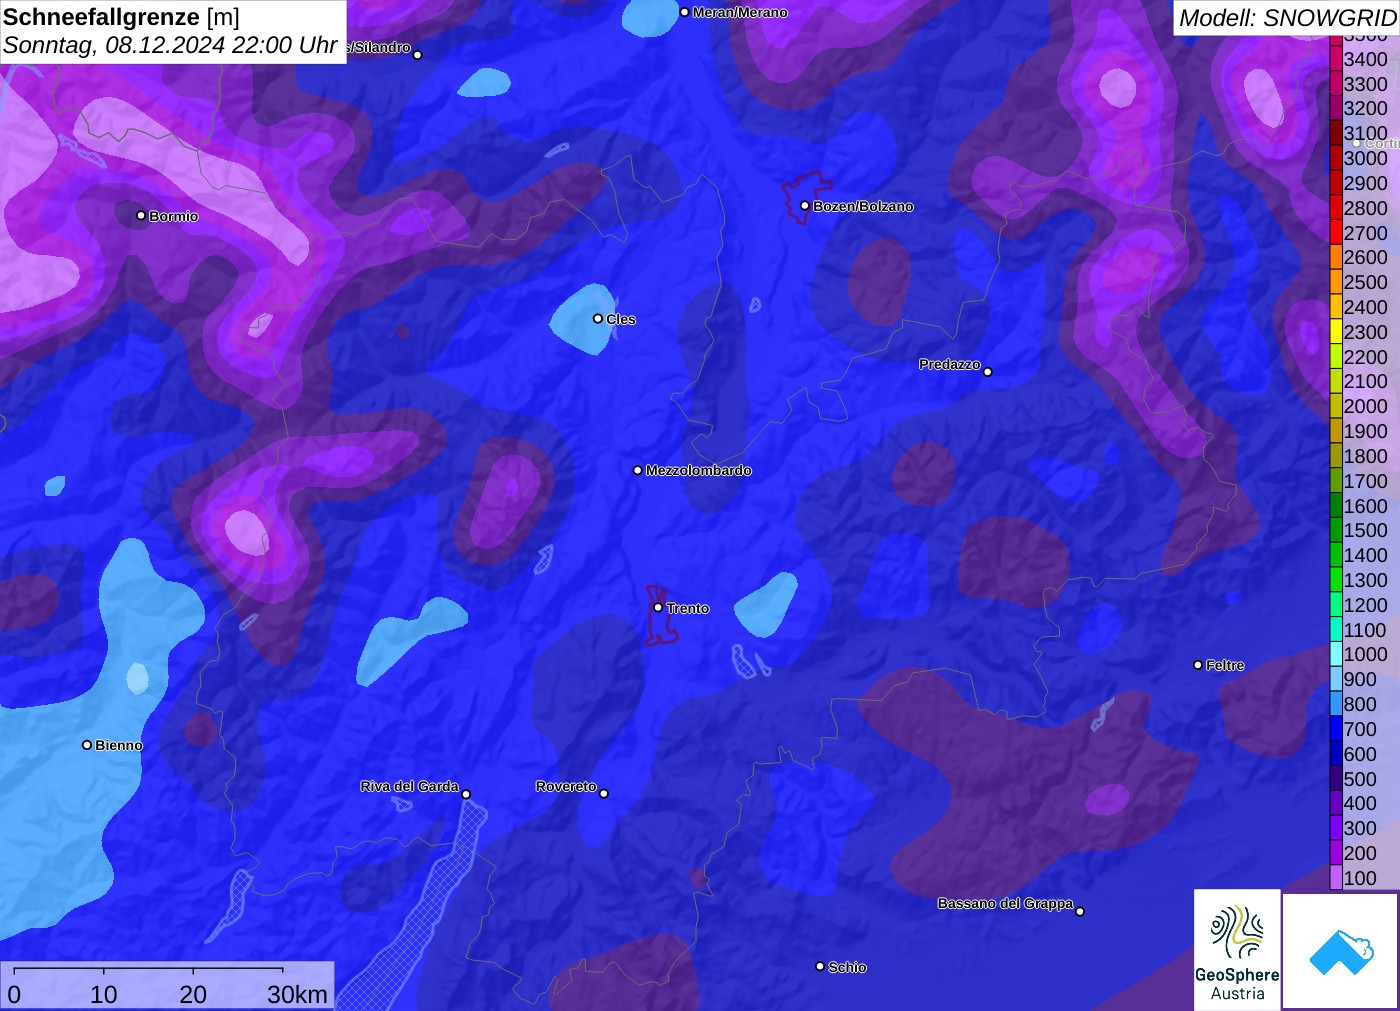Viewport: 1400px width, 1011px height.
Task: Click the 2500 orange legend swatch
Action: tap(1335, 282)
